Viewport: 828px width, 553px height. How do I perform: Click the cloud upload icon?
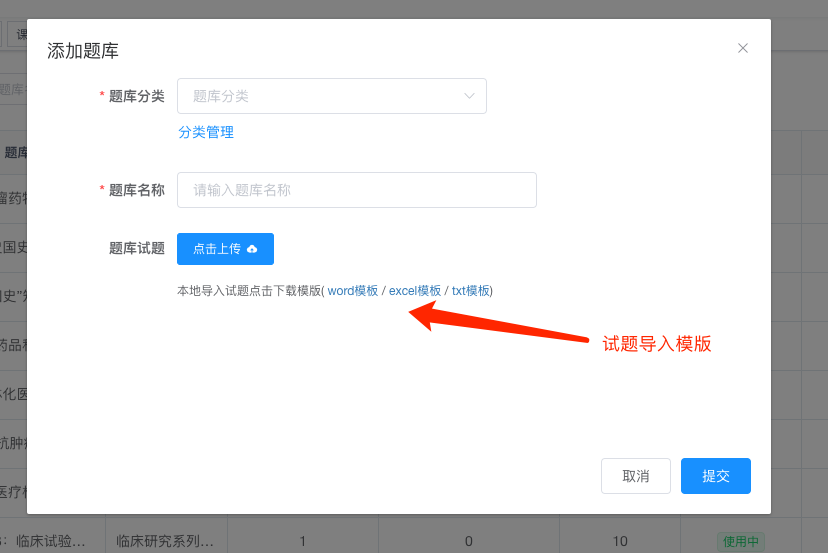tap(252, 249)
